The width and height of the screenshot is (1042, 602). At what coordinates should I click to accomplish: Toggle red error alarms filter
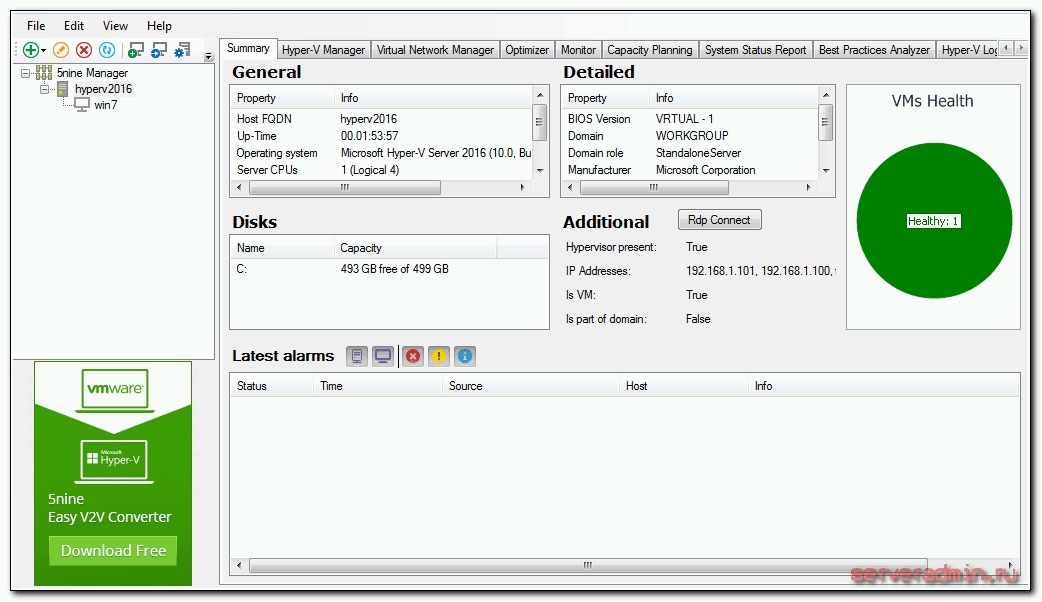coord(412,356)
